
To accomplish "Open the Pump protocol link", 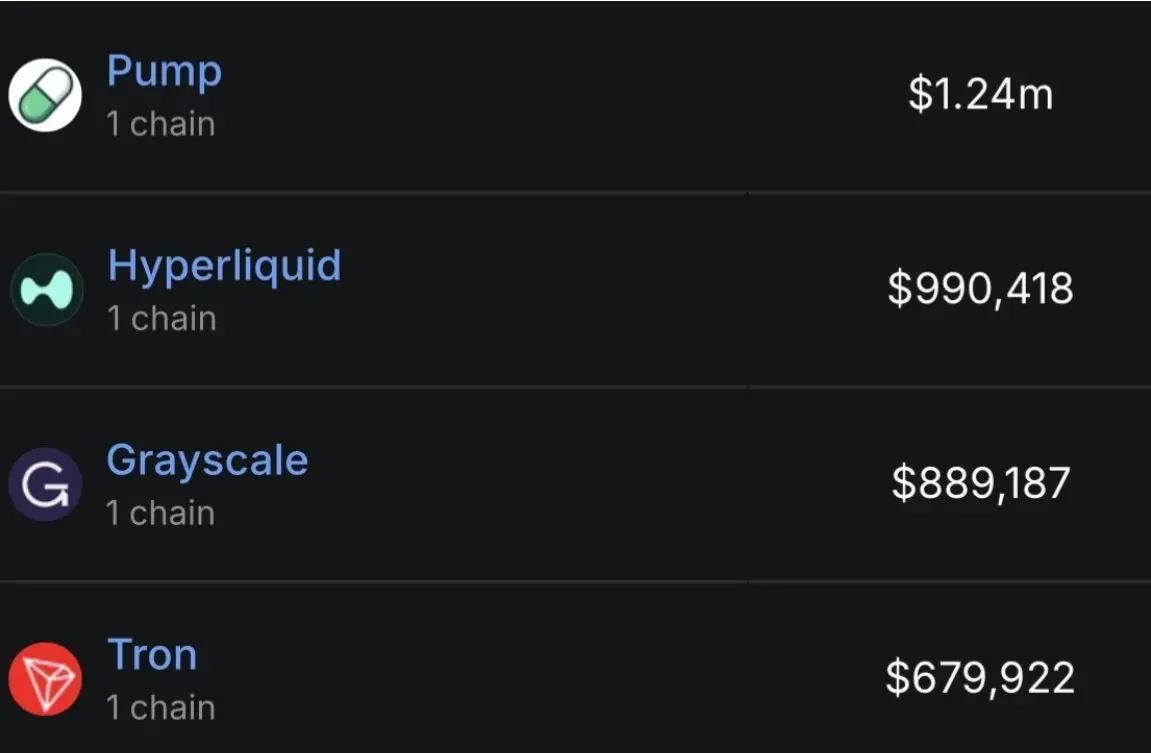I will (164, 72).
